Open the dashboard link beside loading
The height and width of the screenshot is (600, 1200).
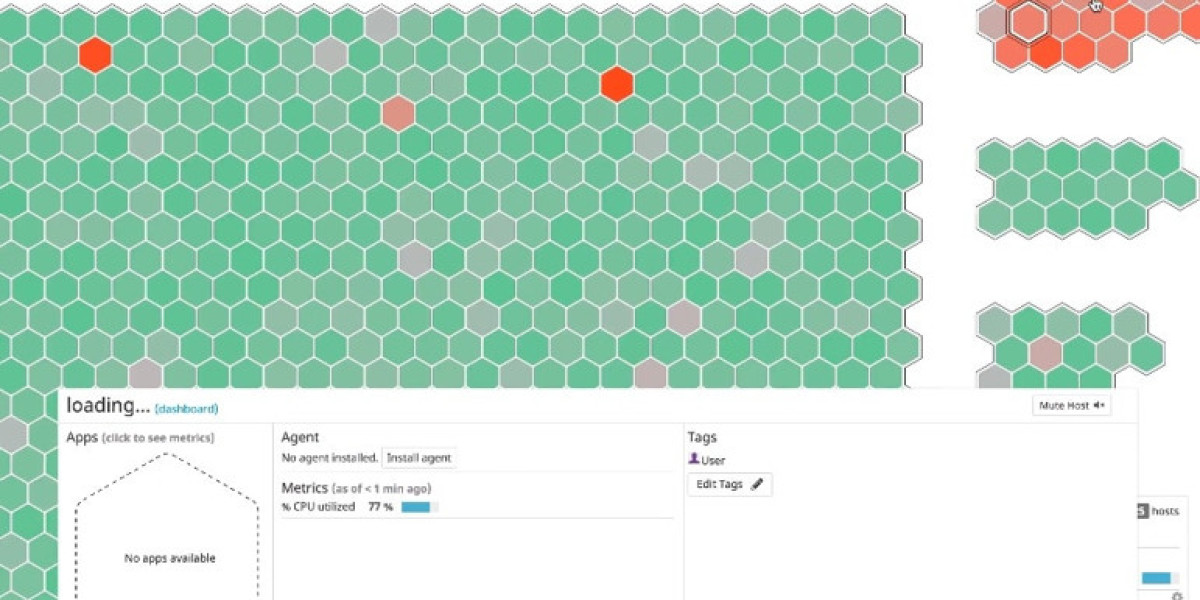(186, 409)
